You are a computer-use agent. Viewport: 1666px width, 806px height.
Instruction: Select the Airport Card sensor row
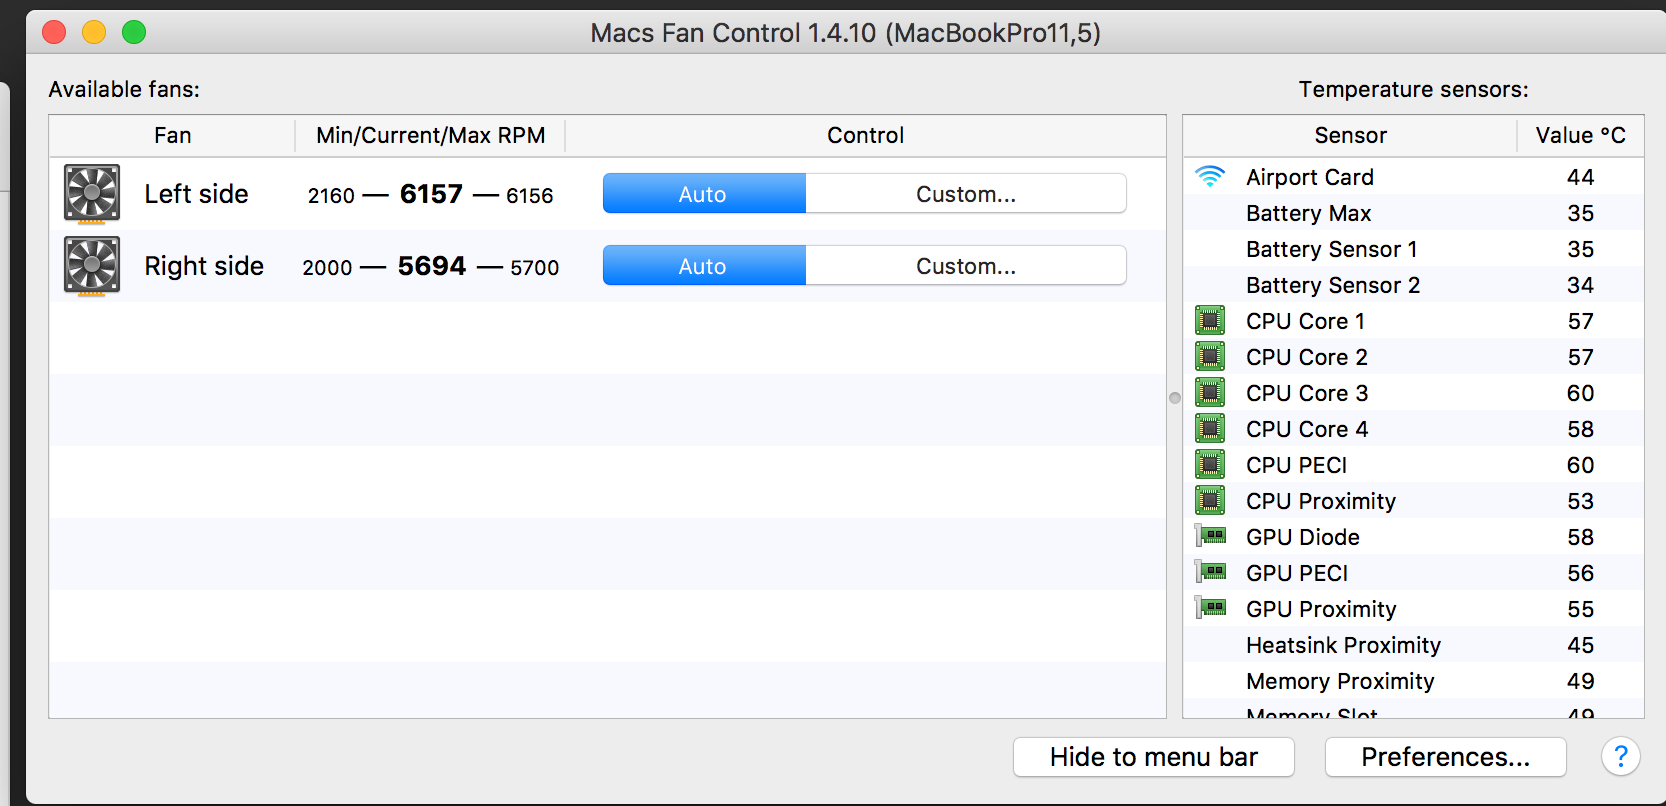[x=1413, y=177]
